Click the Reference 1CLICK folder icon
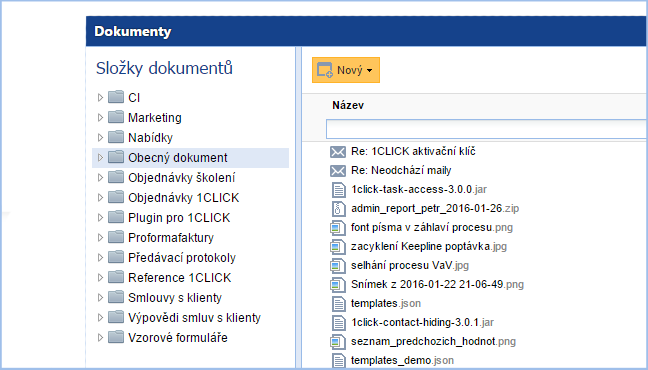 (116, 277)
